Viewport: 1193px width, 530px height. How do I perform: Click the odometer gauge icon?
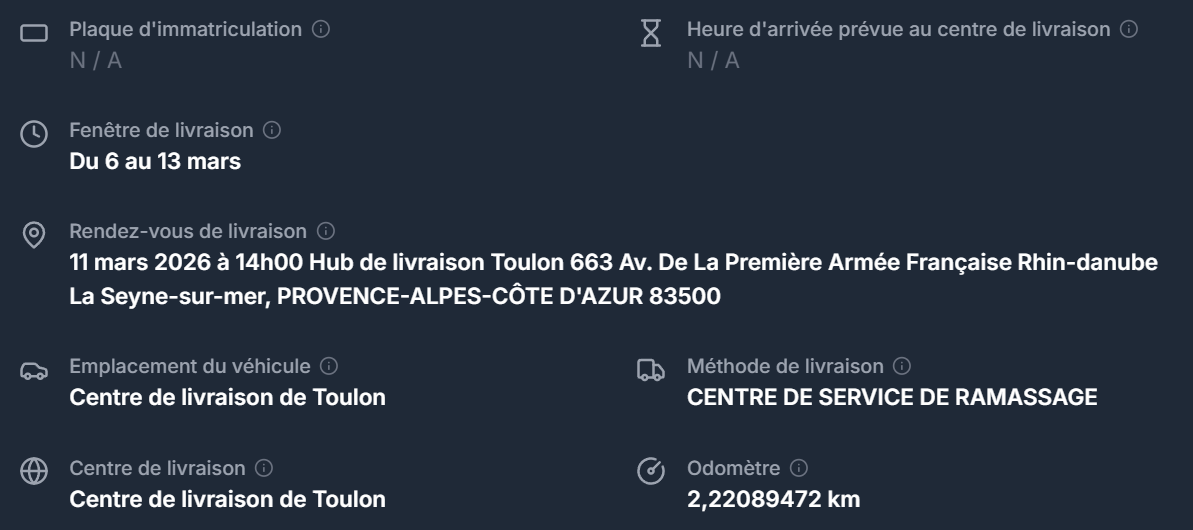tap(651, 472)
